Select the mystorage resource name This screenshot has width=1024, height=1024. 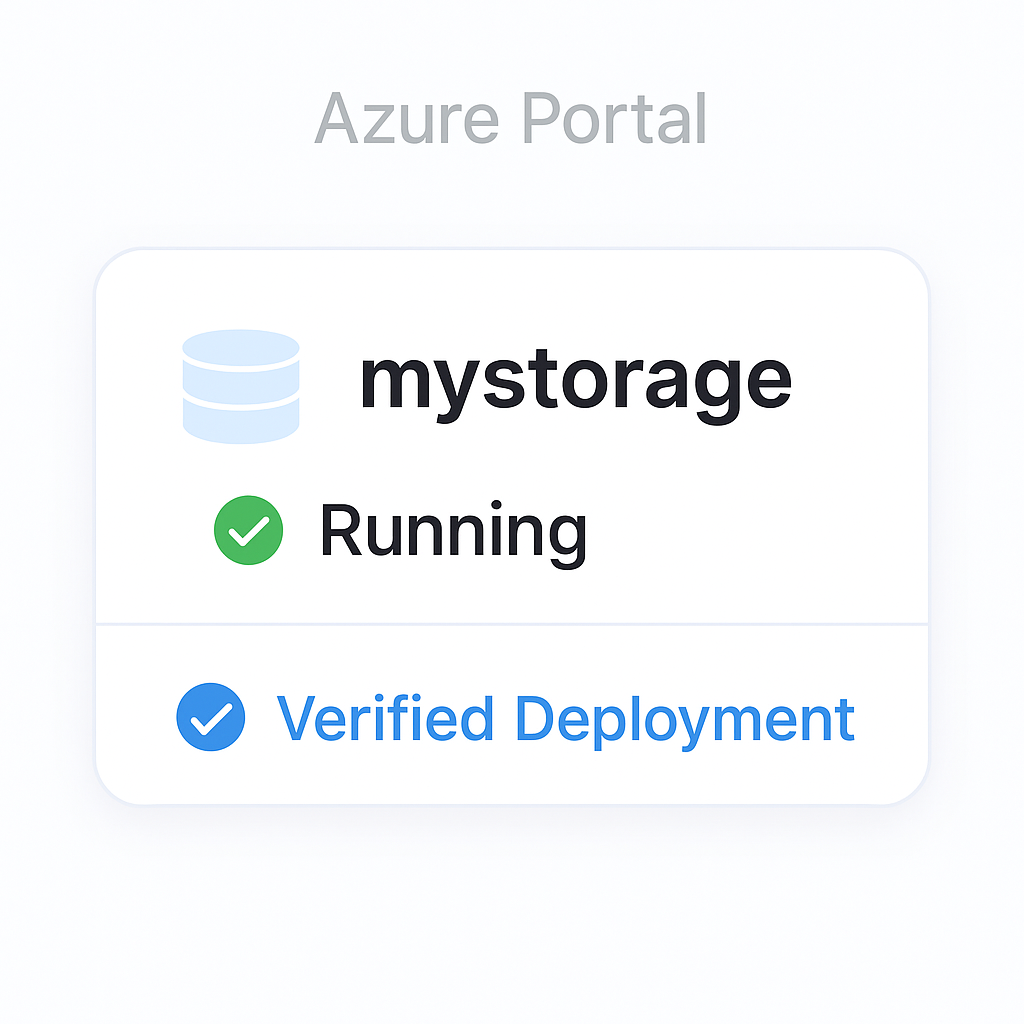(x=576, y=387)
